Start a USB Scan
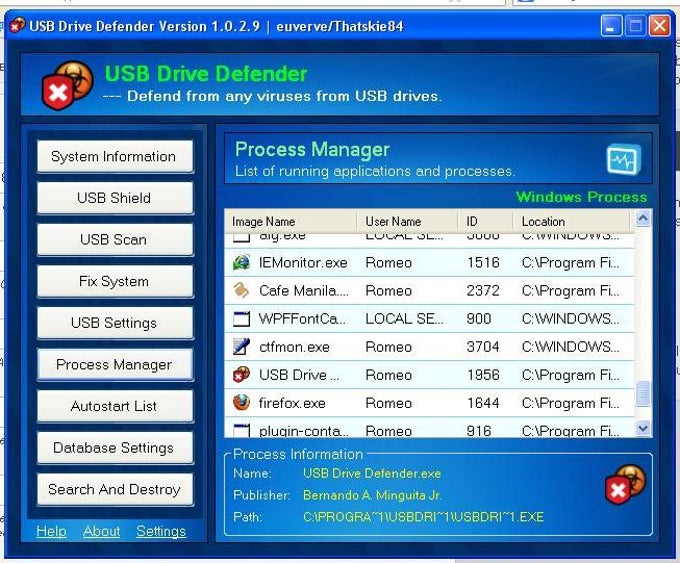Viewport: 680px width, 563px height. pos(115,240)
